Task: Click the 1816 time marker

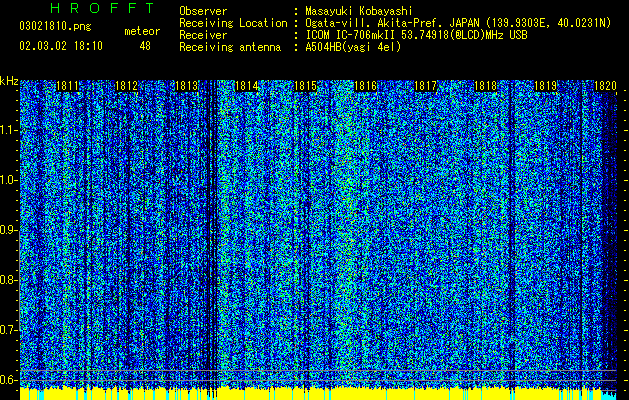Action: point(366,86)
